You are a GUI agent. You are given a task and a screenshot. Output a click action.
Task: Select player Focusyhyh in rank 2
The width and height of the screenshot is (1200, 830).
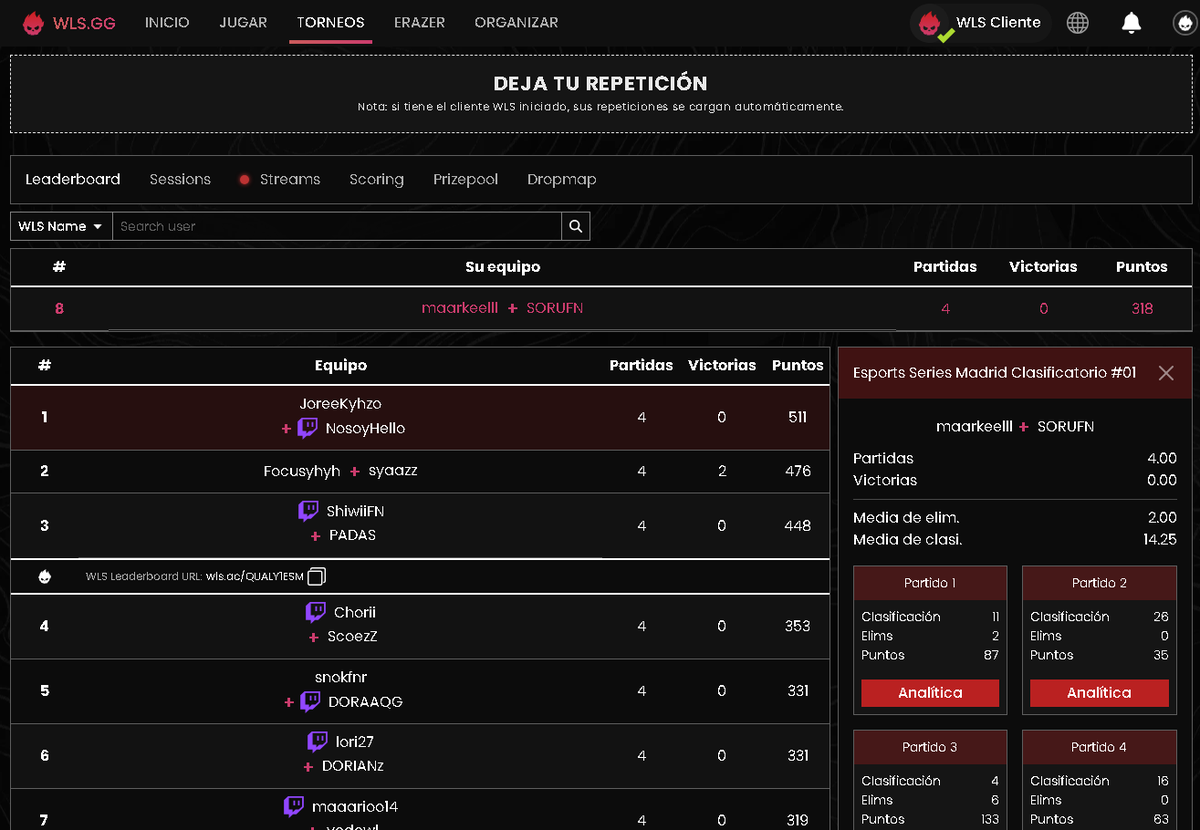coord(302,471)
